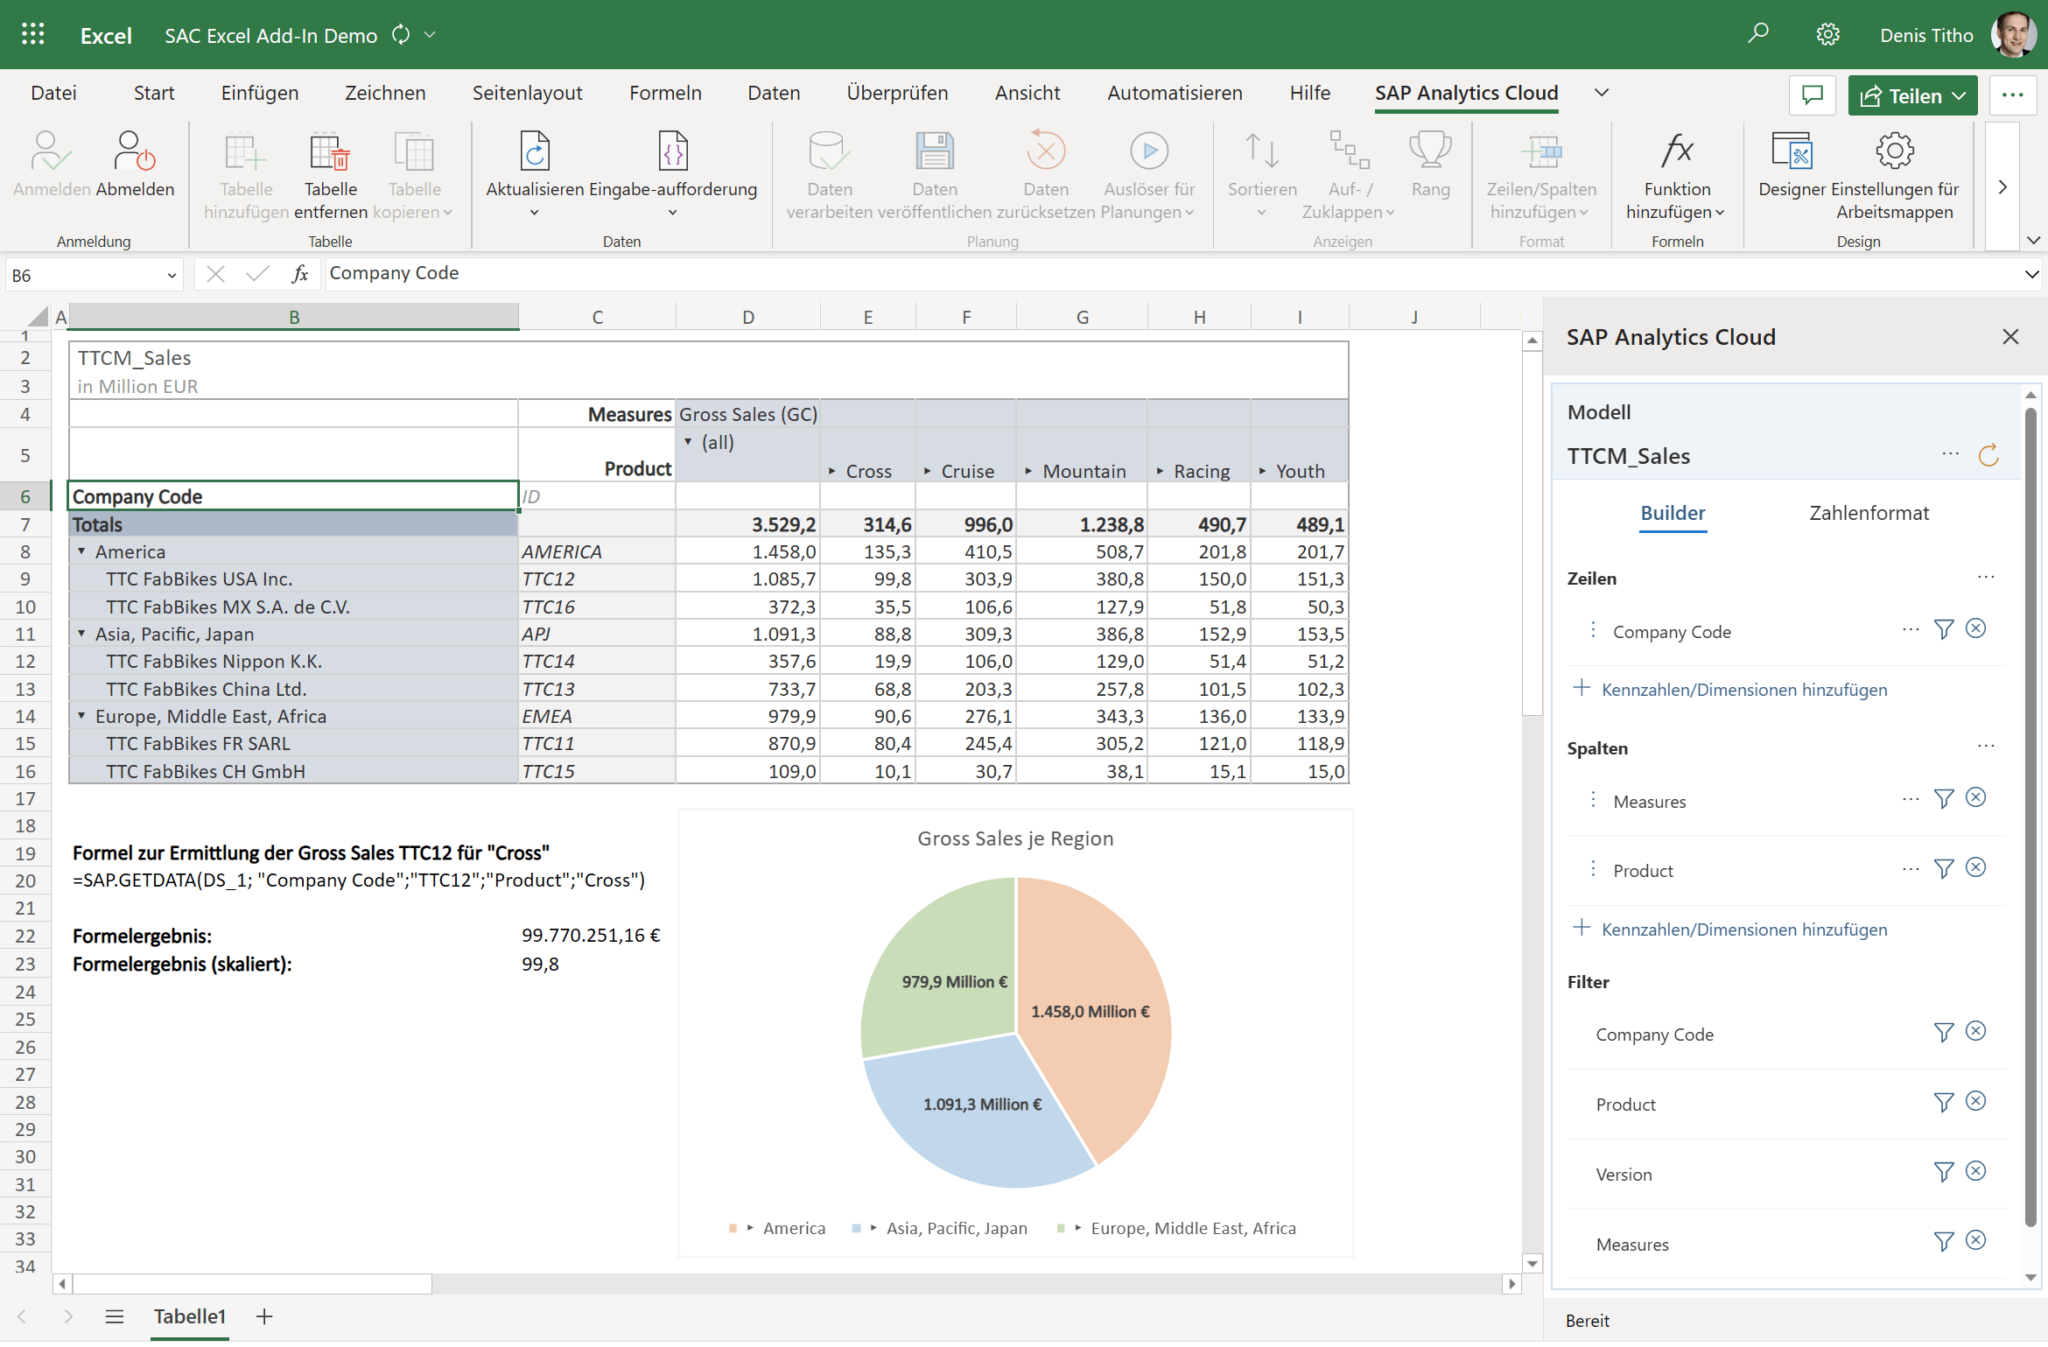Screen dimensions: 2048x1347
Task: Collapse the America group in the table
Action: [x=81, y=551]
